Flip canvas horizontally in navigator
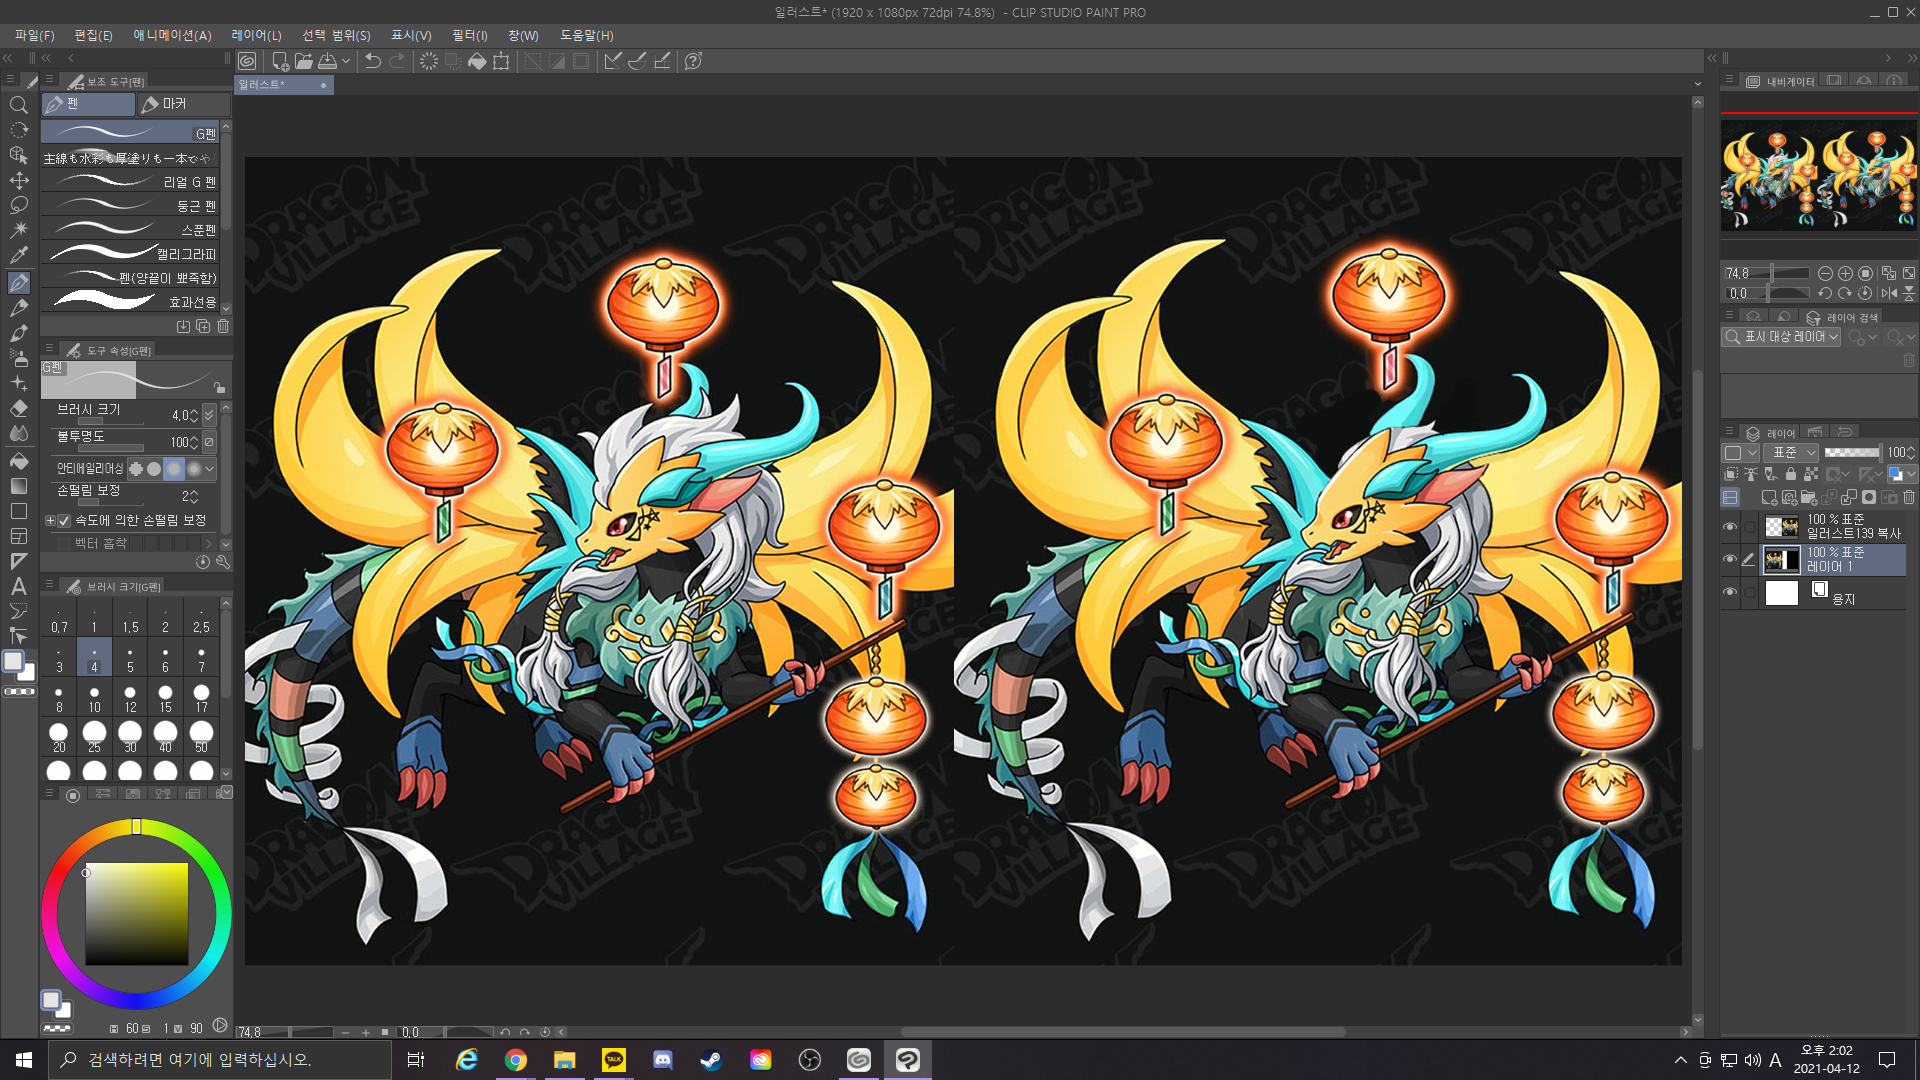1920x1080 pixels. point(1888,293)
